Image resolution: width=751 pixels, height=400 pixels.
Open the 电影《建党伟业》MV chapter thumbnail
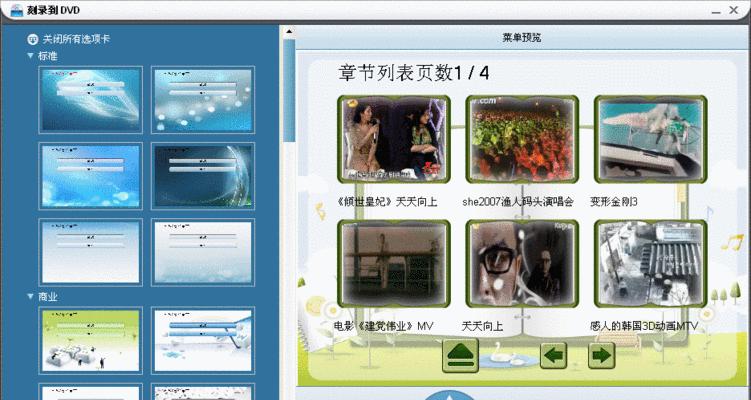coord(394,263)
